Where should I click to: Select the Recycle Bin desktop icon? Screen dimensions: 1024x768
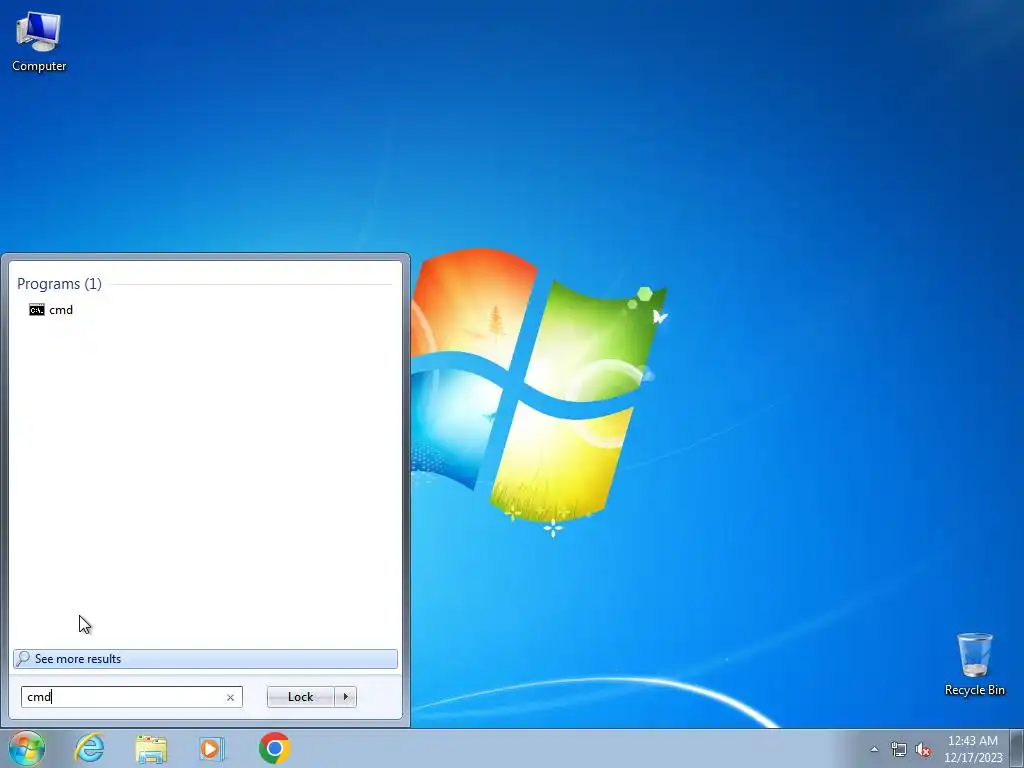[x=974, y=664]
